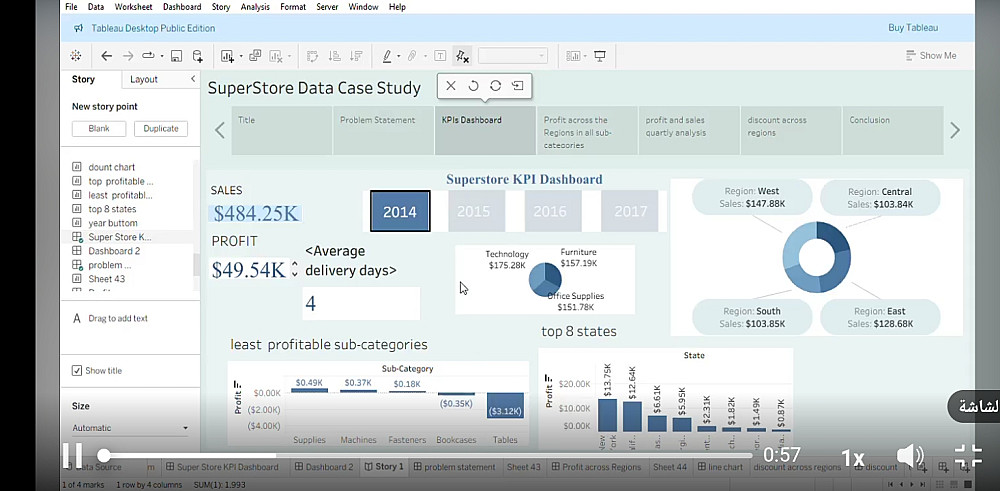Screen dimensions: 1000x491
Task: Click the New Data Source cylinder icon
Action: (198, 56)
